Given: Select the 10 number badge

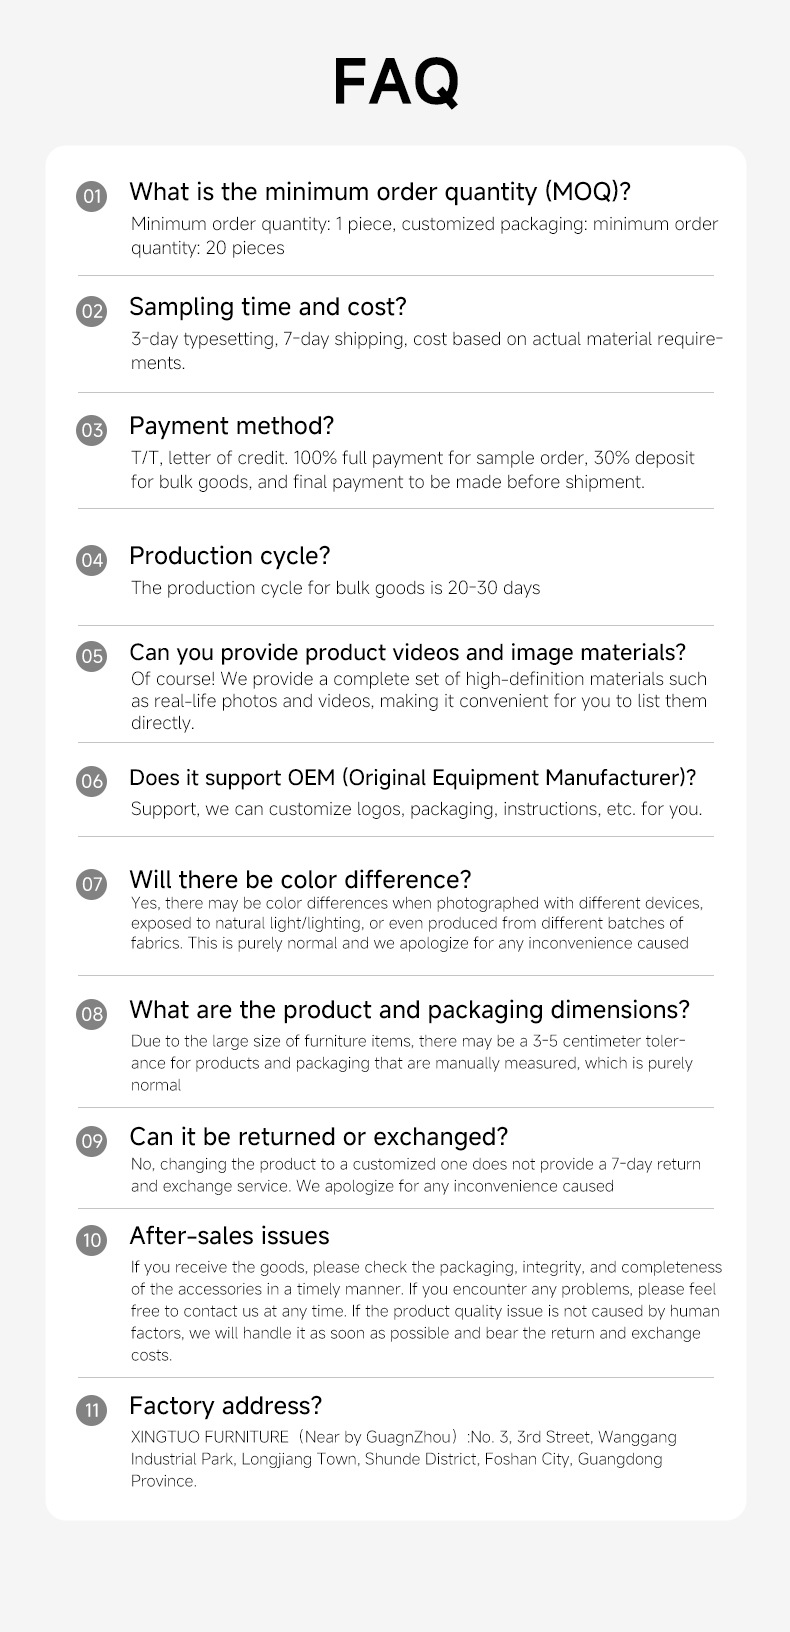Looking at the screenshot, I should coord(92,1240).
